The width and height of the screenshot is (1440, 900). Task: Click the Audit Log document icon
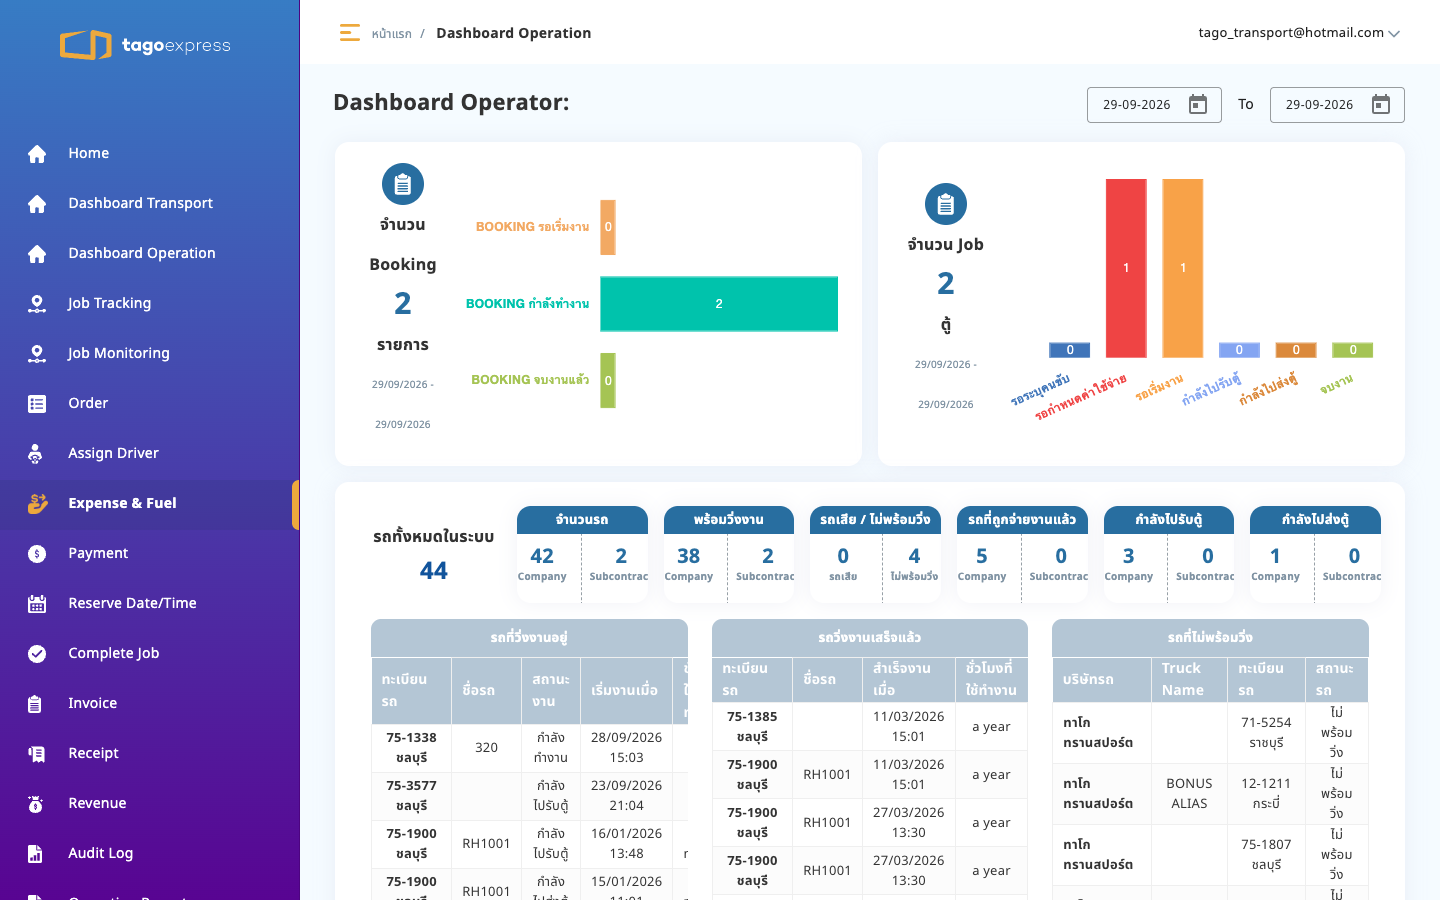pyautogui.click(x=37, y=853)
